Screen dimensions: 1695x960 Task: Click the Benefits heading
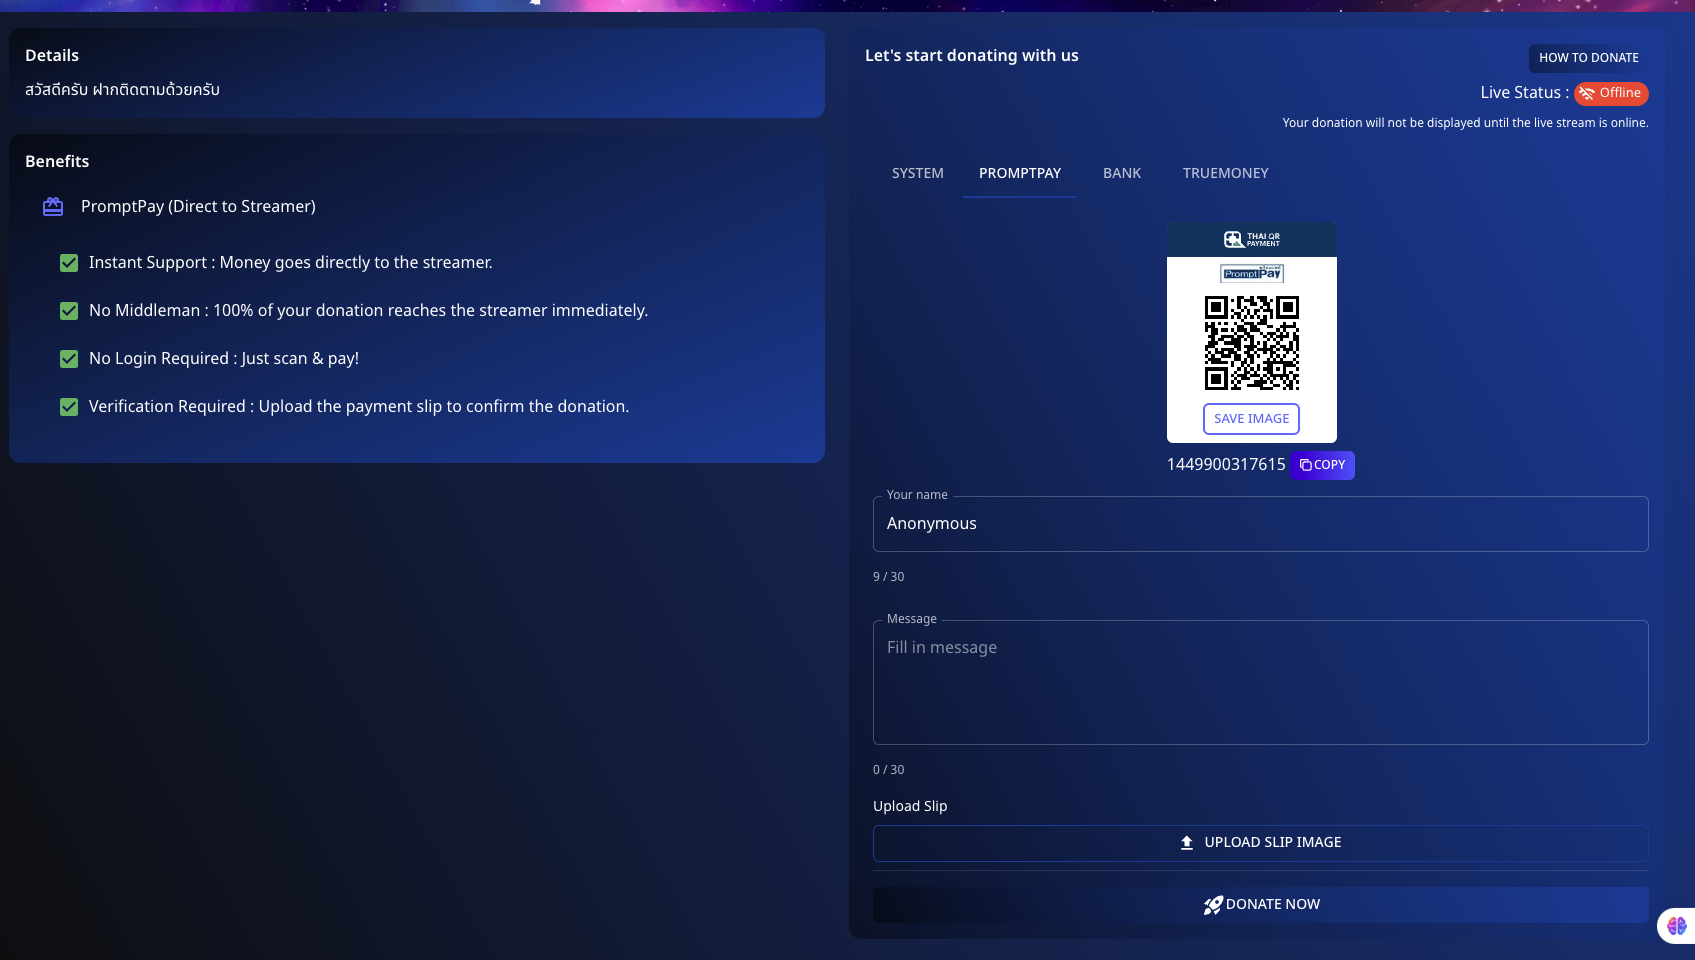click(x=57, y=161)
